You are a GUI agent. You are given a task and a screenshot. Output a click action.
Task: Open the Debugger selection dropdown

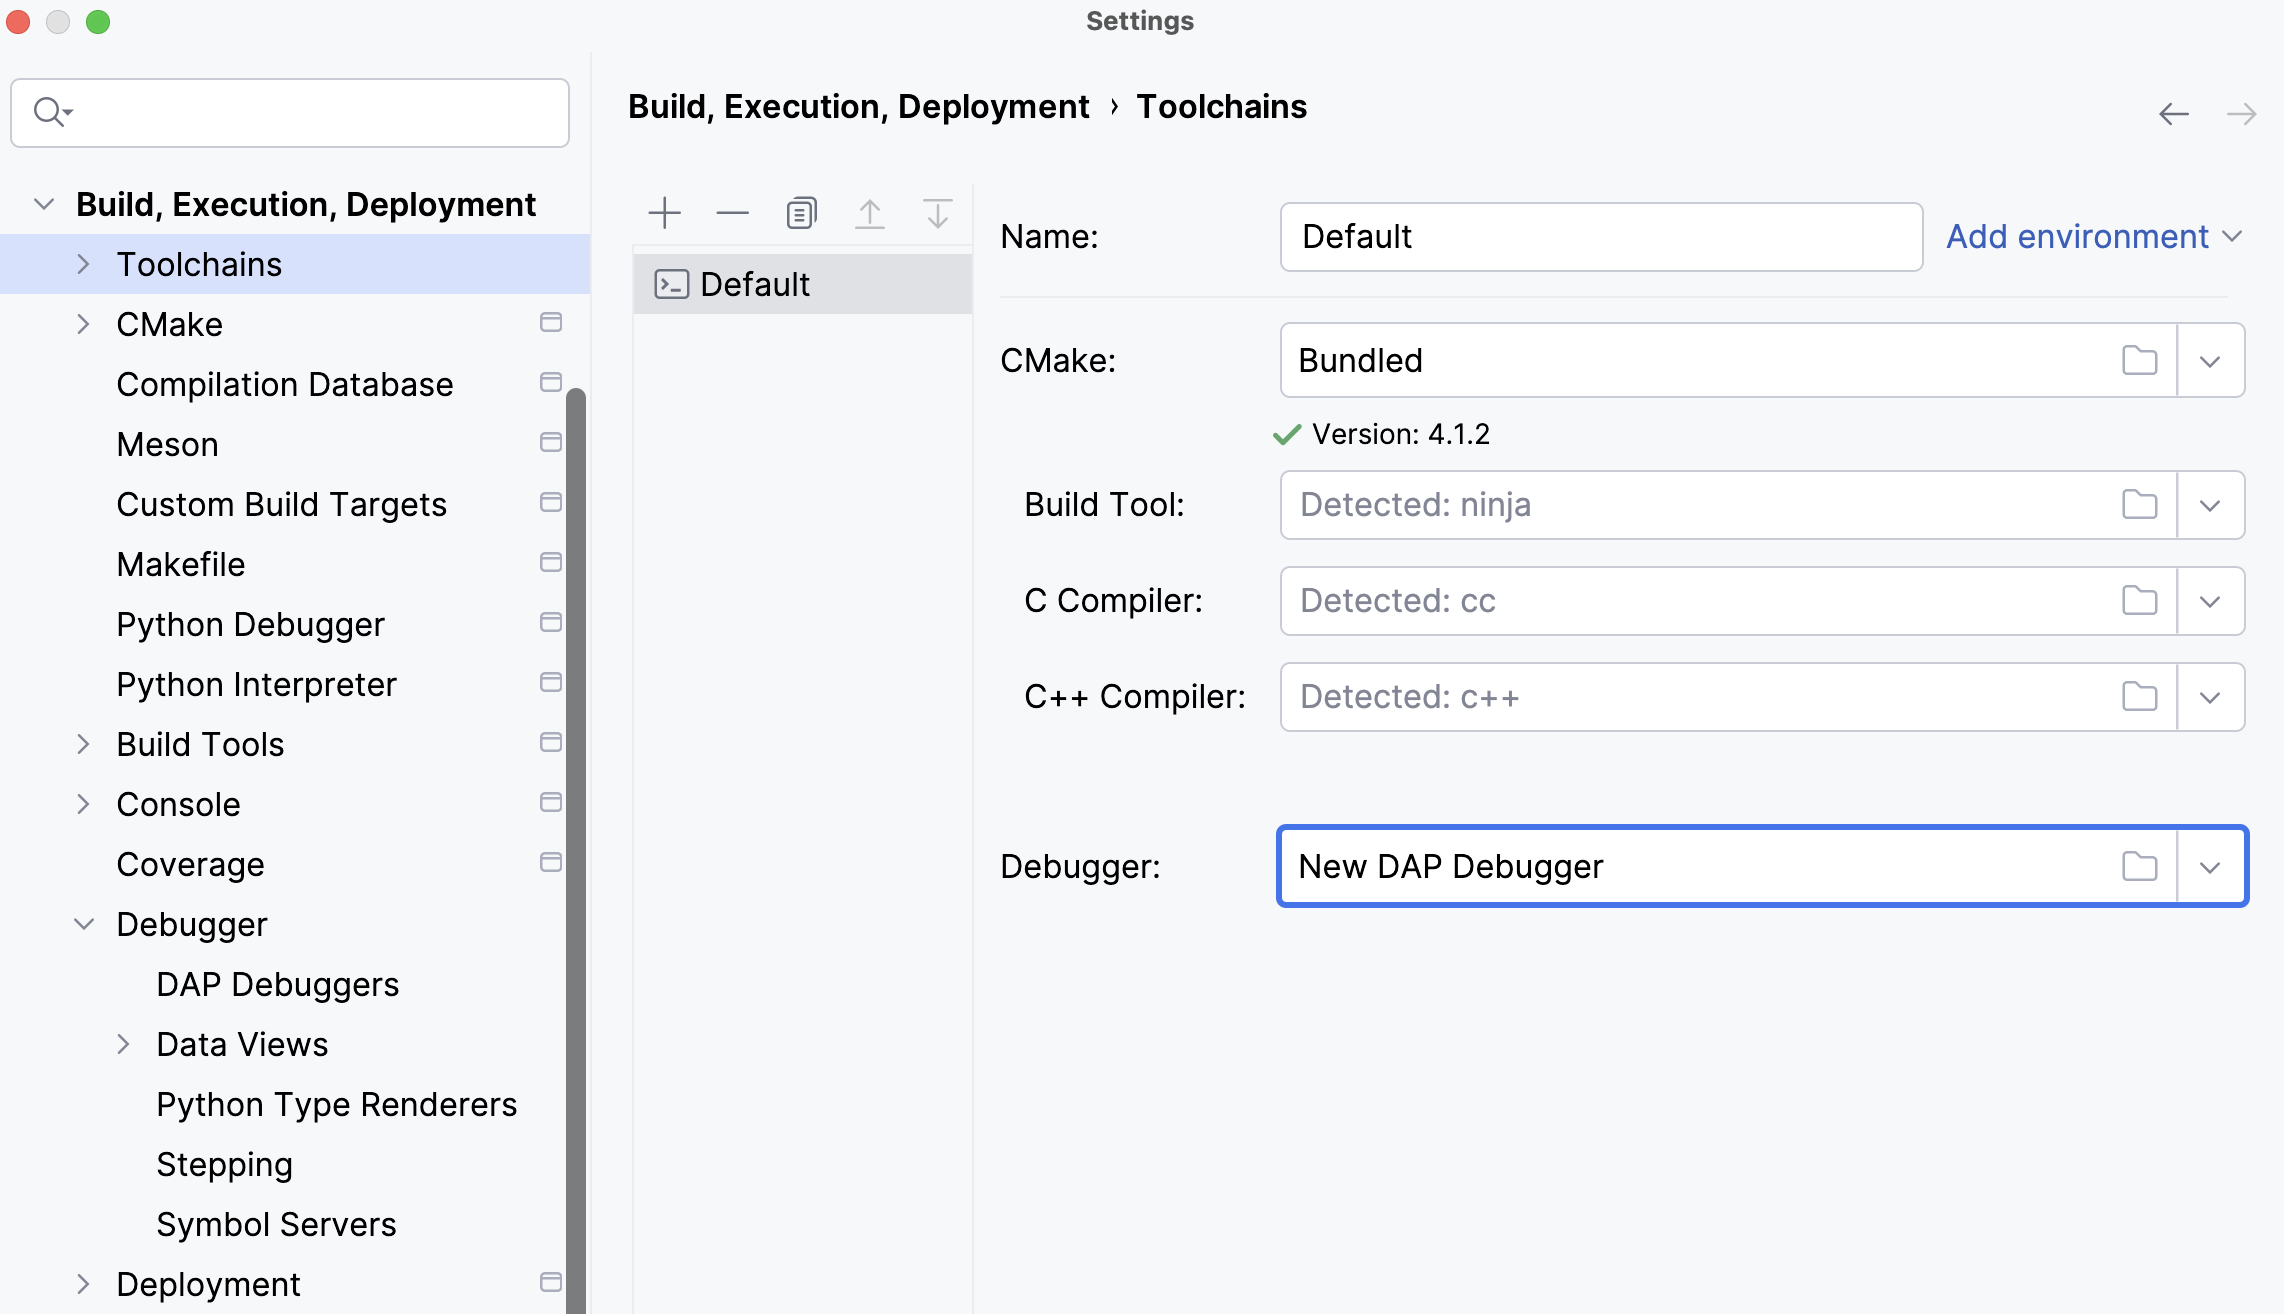click(x=2210, y=866)
